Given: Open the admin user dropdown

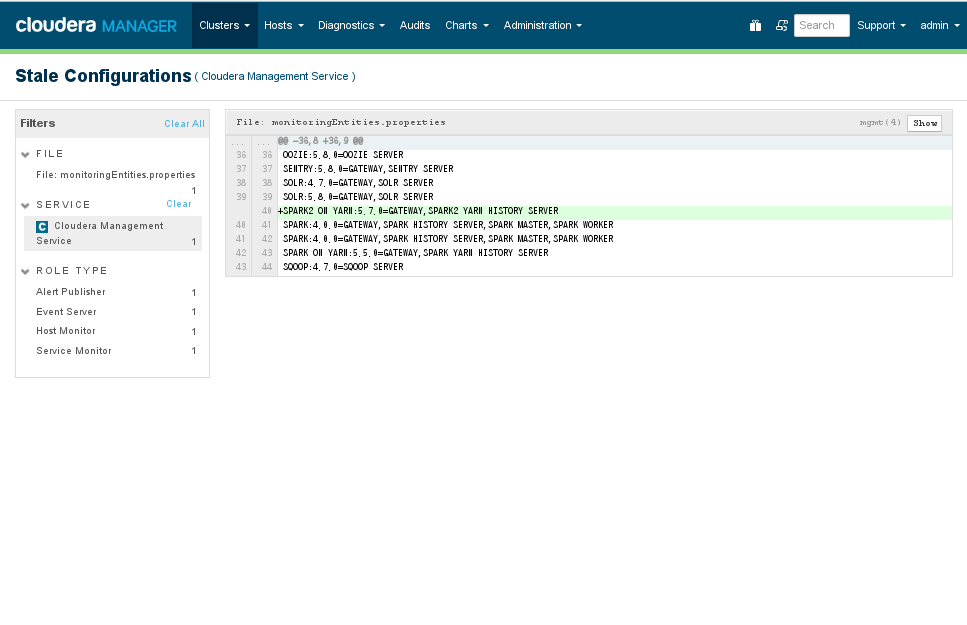Looking at the screenshot, I should [x=940, y=25].
